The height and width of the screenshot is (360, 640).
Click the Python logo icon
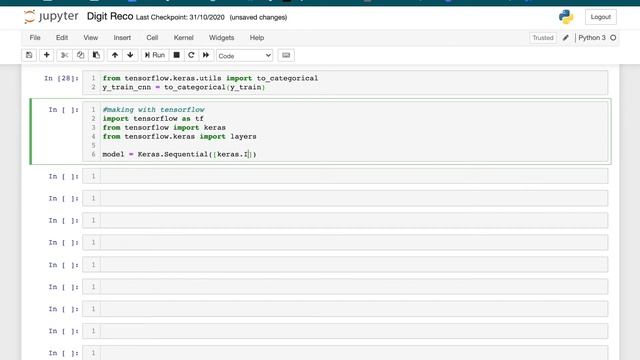(x=566, y=17)
